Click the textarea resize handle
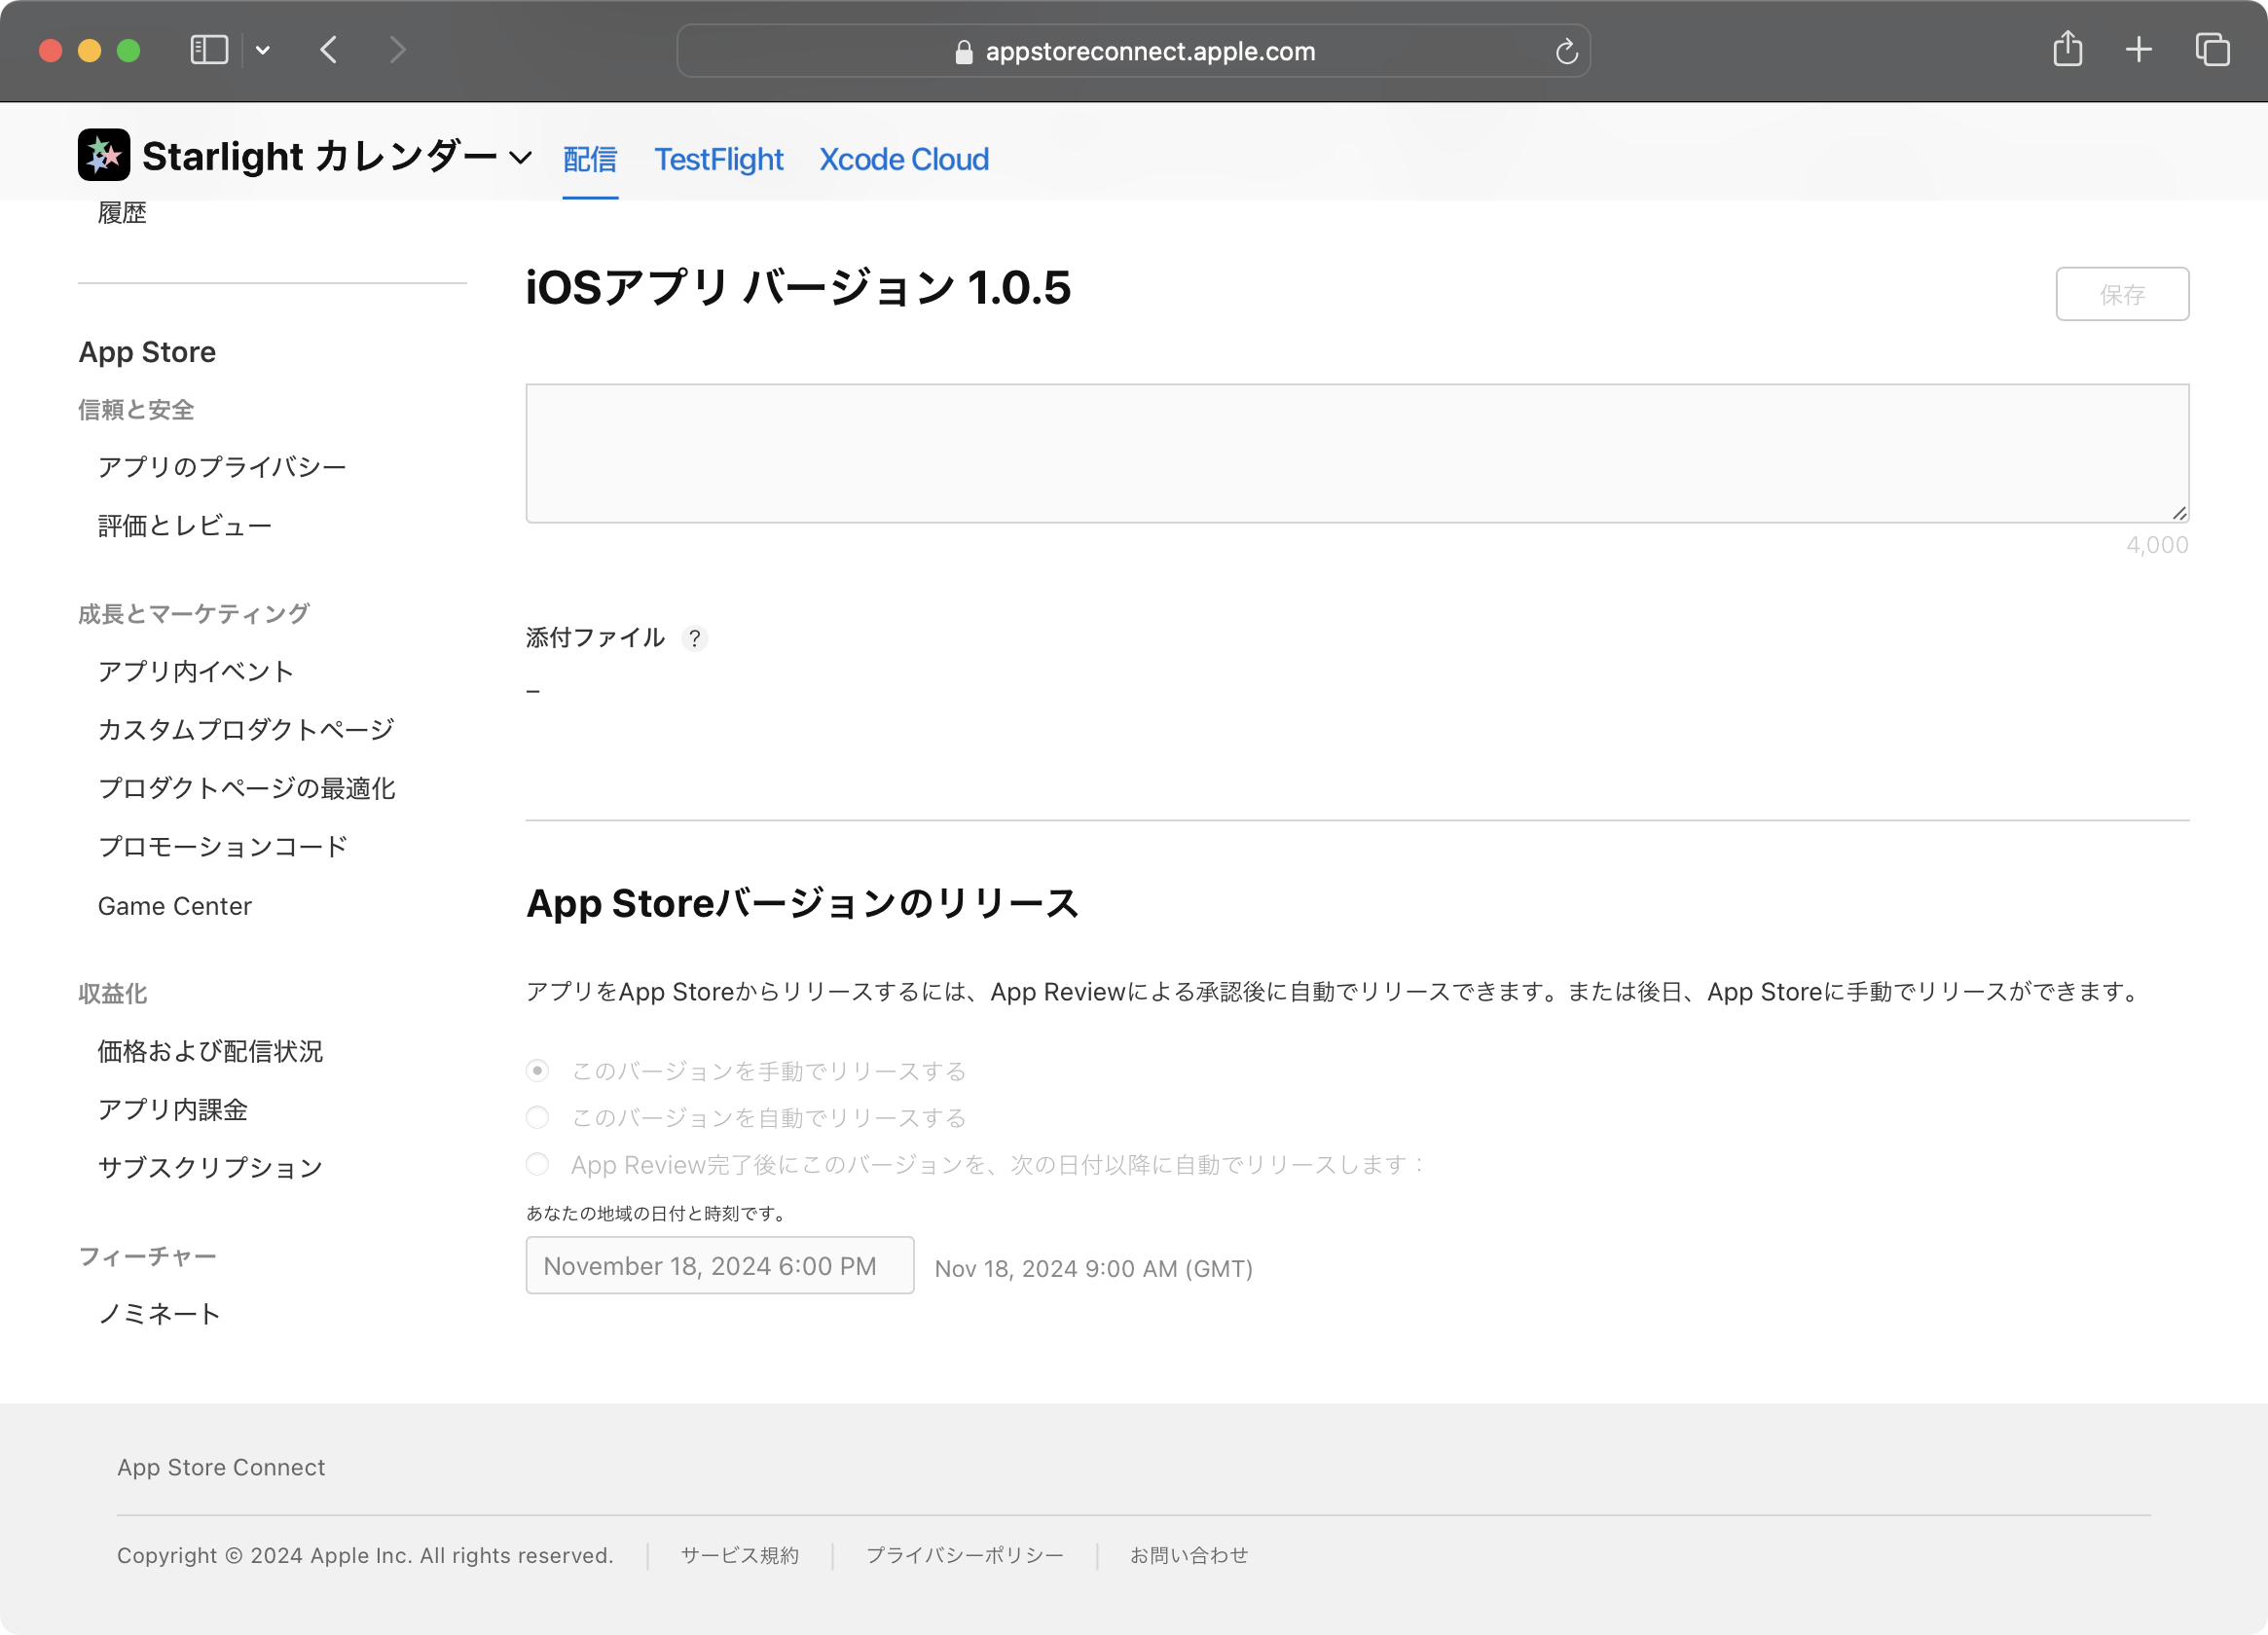 coord(2179,513)
